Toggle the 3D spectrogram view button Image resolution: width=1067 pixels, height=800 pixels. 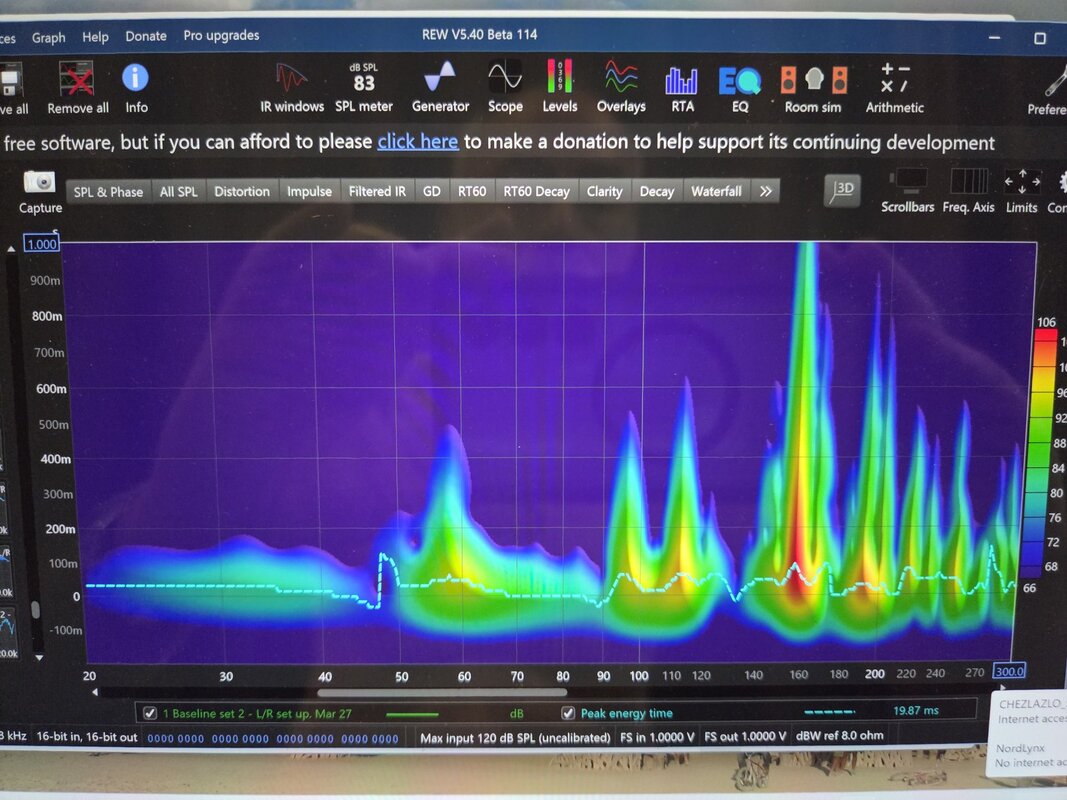[x=842, y=190]
